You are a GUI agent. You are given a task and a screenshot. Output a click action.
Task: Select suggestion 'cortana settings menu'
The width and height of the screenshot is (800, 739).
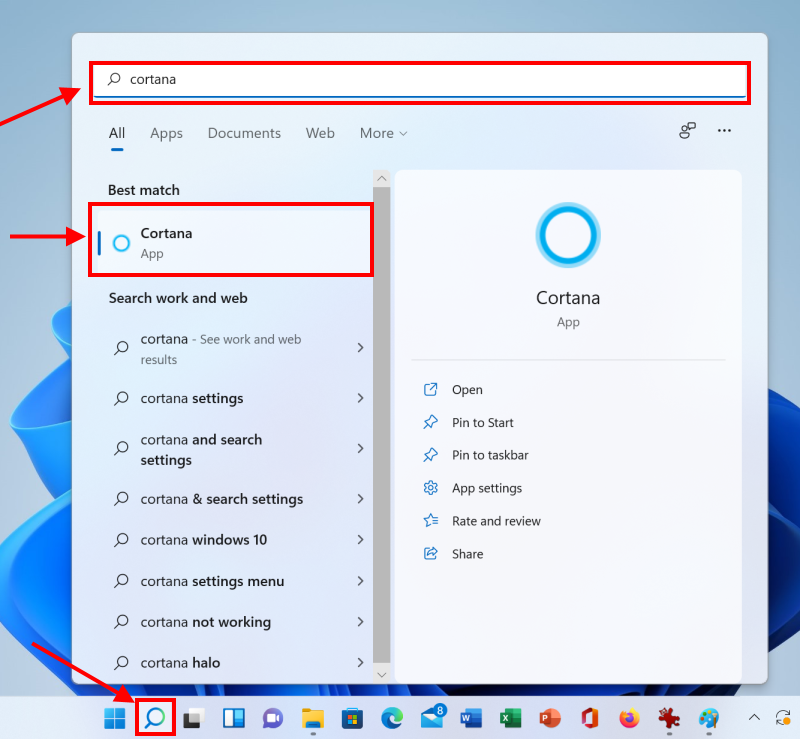[212, 581]
